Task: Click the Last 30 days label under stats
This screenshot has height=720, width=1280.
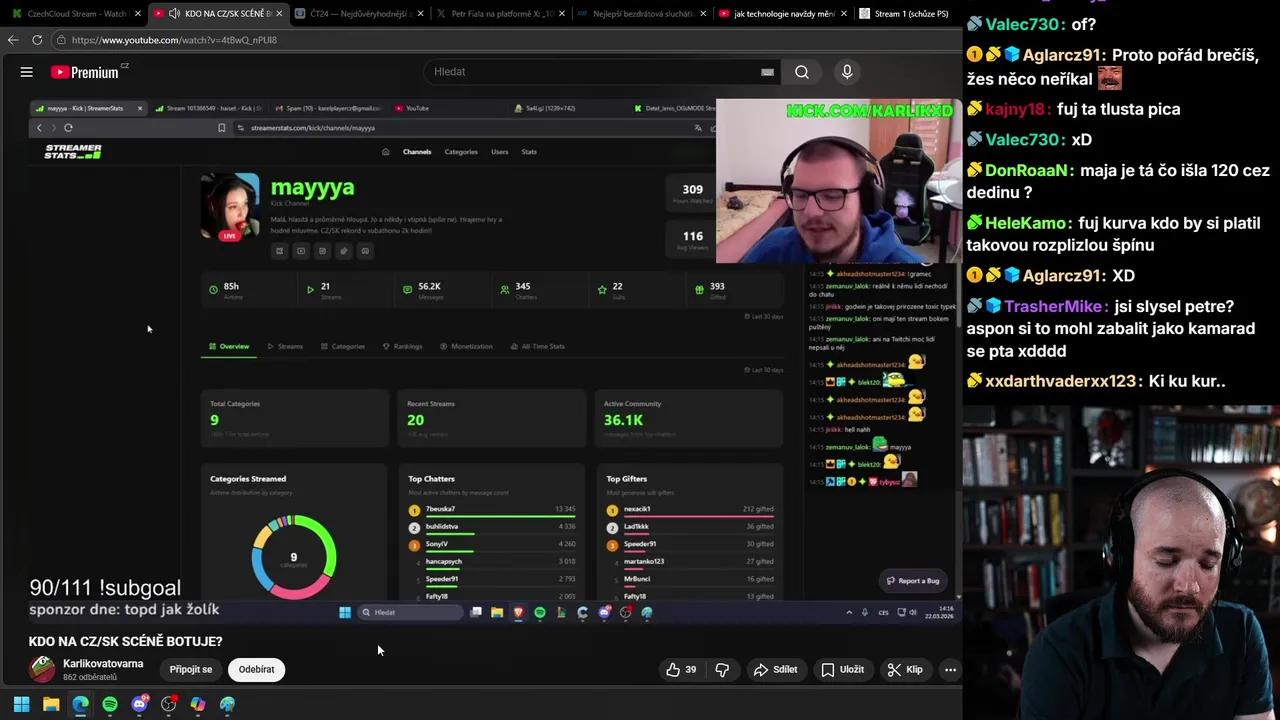Action: [x=764, y=316]
